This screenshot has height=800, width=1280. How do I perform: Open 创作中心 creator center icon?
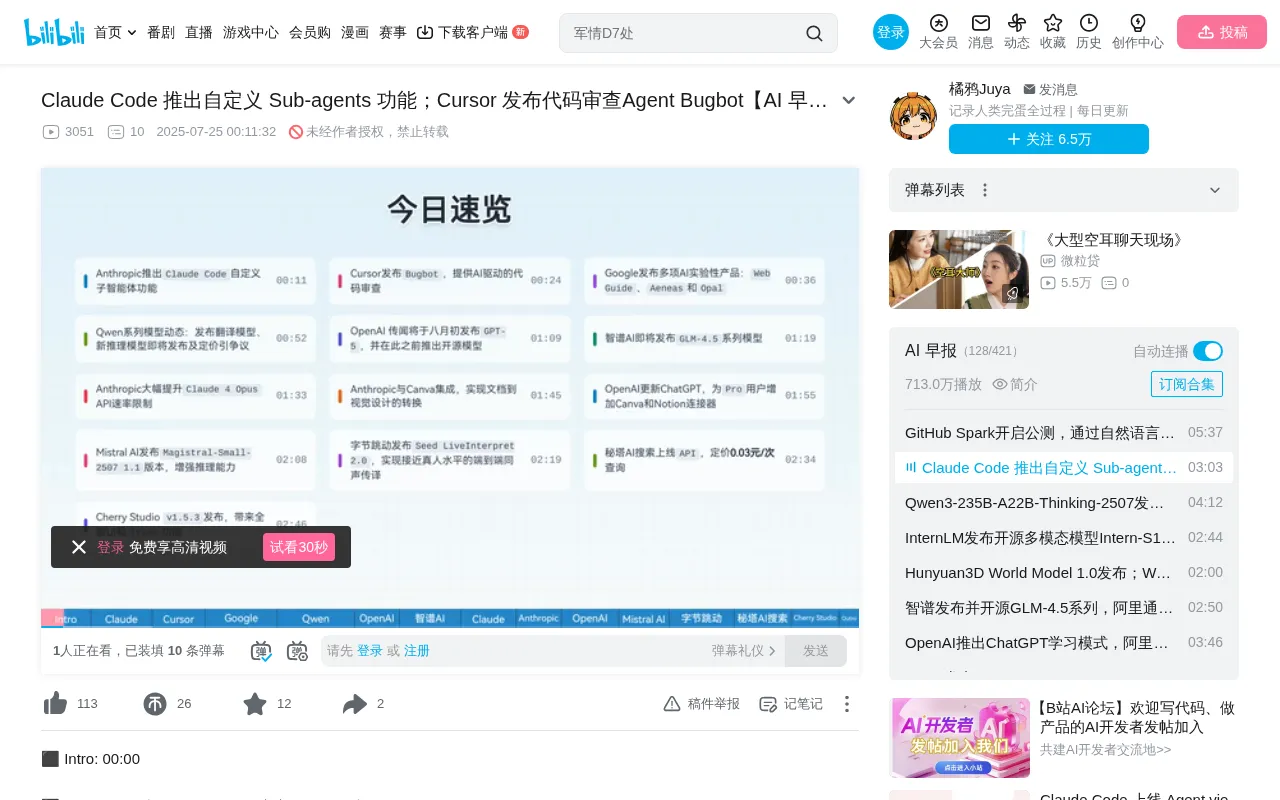[1138, 32]
